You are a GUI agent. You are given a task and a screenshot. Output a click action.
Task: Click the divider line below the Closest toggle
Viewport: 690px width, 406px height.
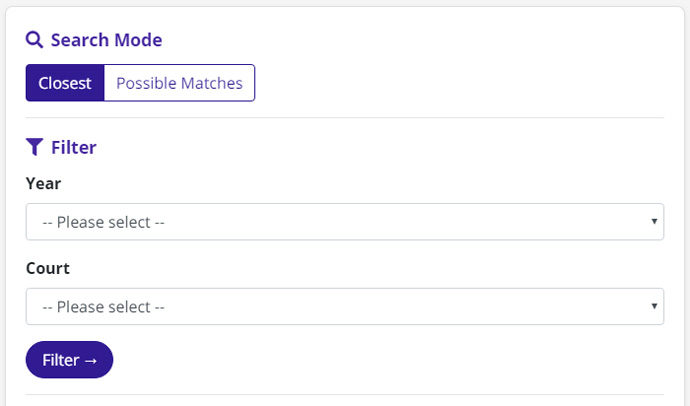(x=345, y=117)
